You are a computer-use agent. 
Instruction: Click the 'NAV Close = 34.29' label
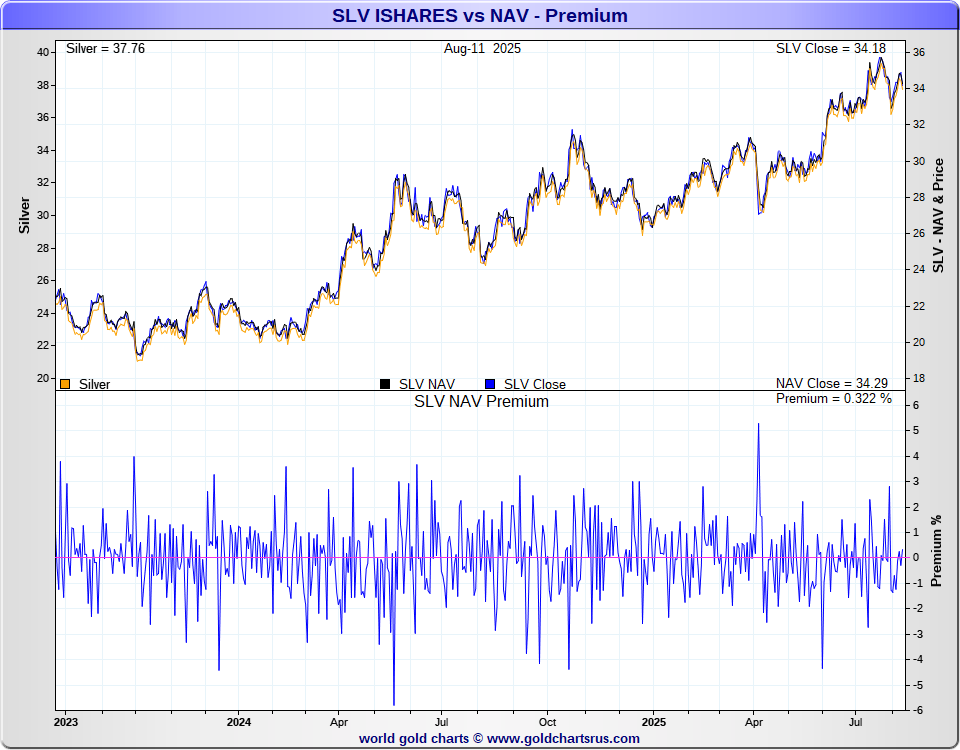point(831,383)
